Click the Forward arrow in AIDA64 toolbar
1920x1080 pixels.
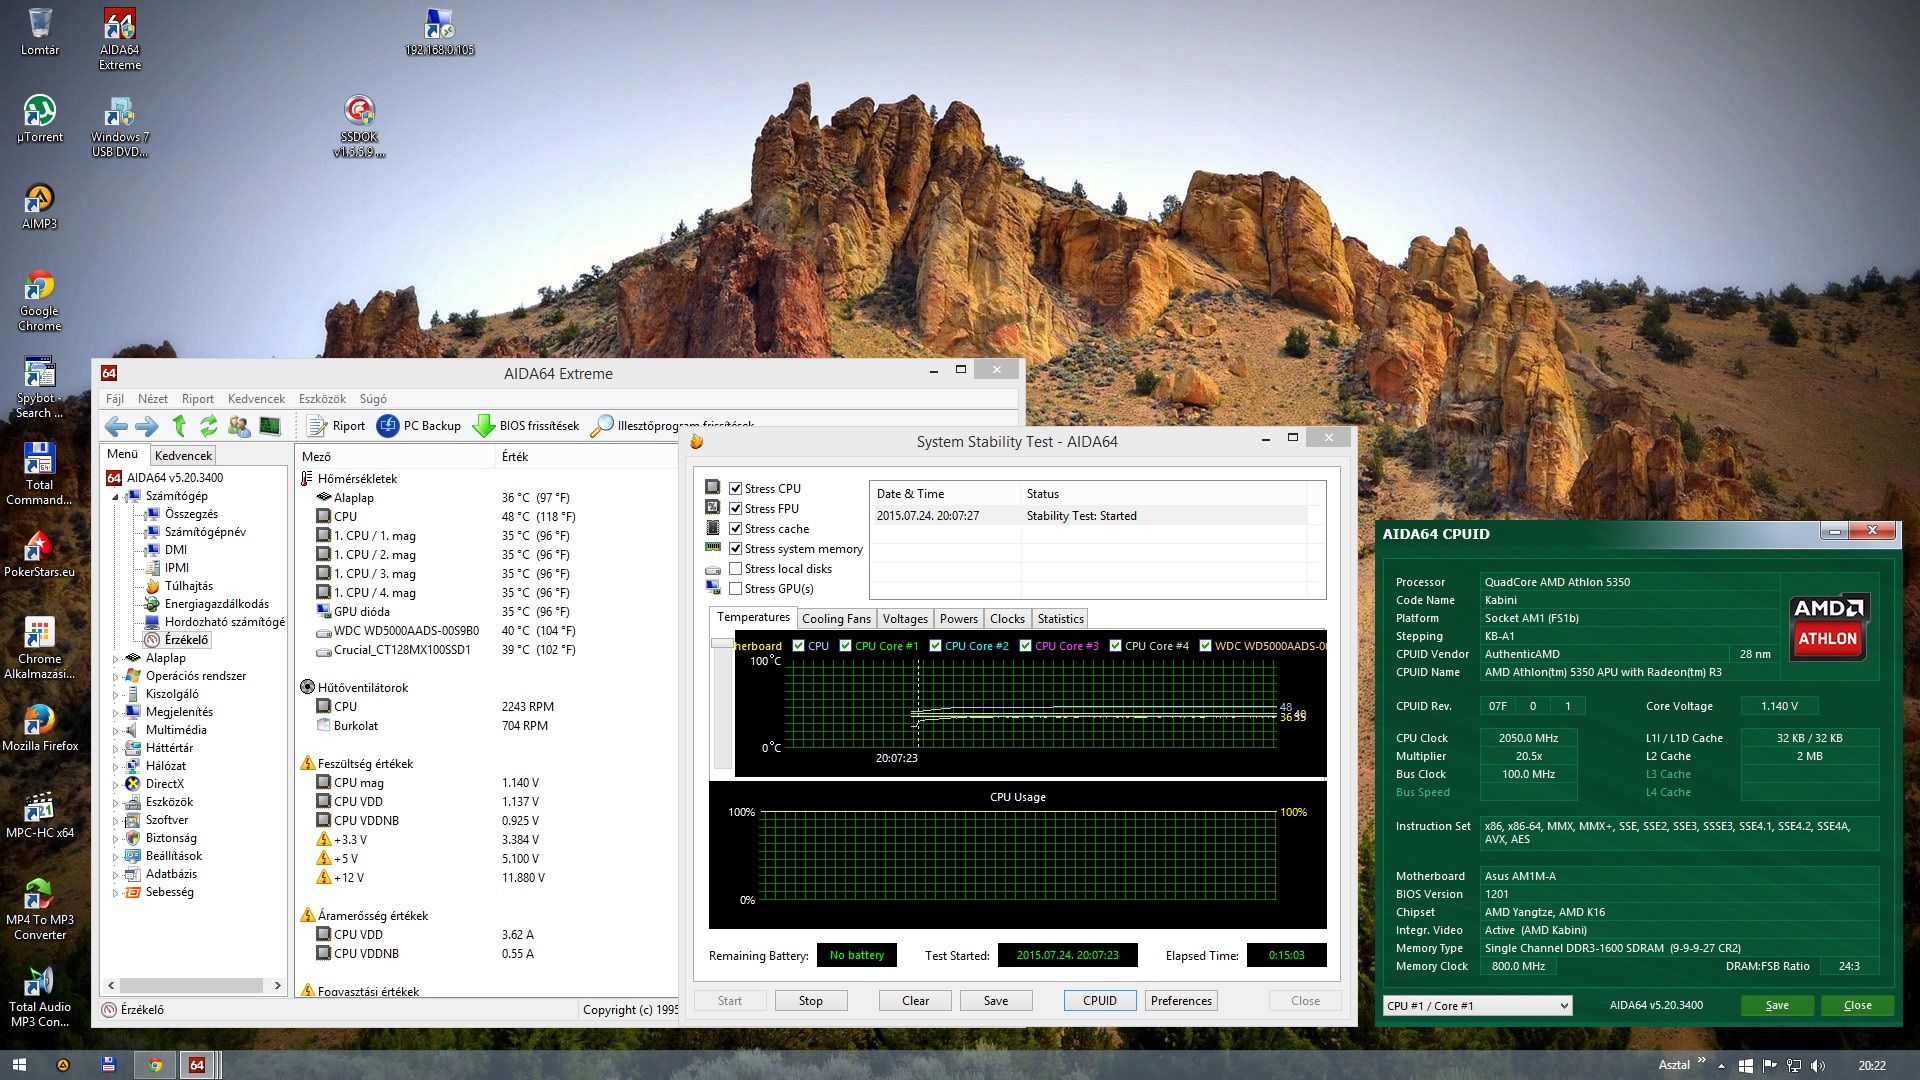146,426
